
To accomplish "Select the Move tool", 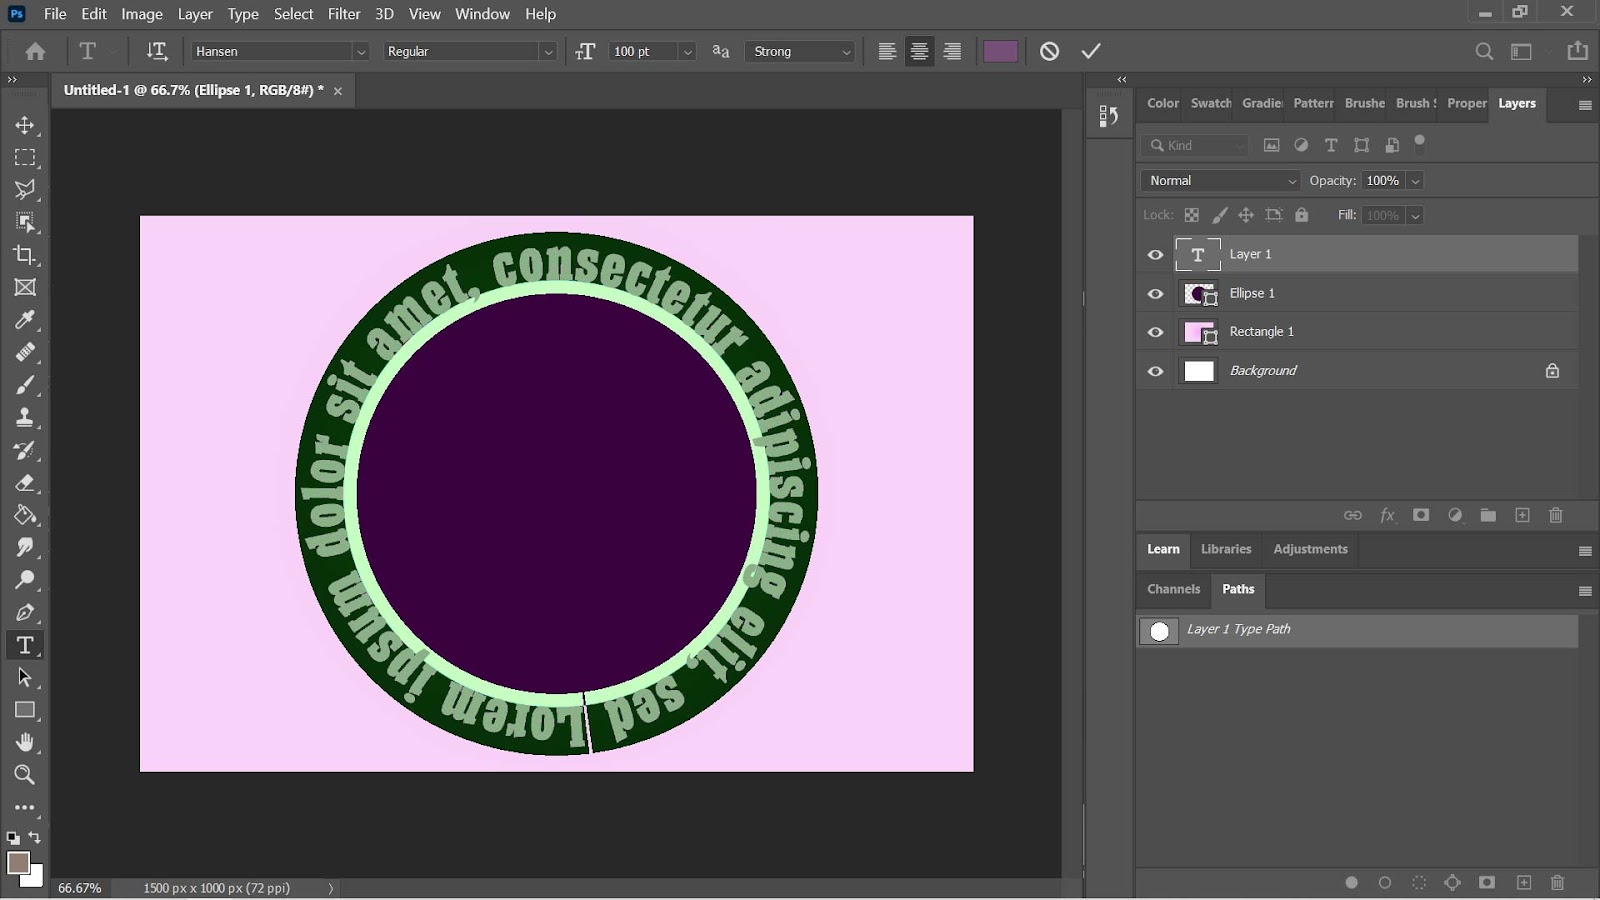I will (x=25, y=125).
